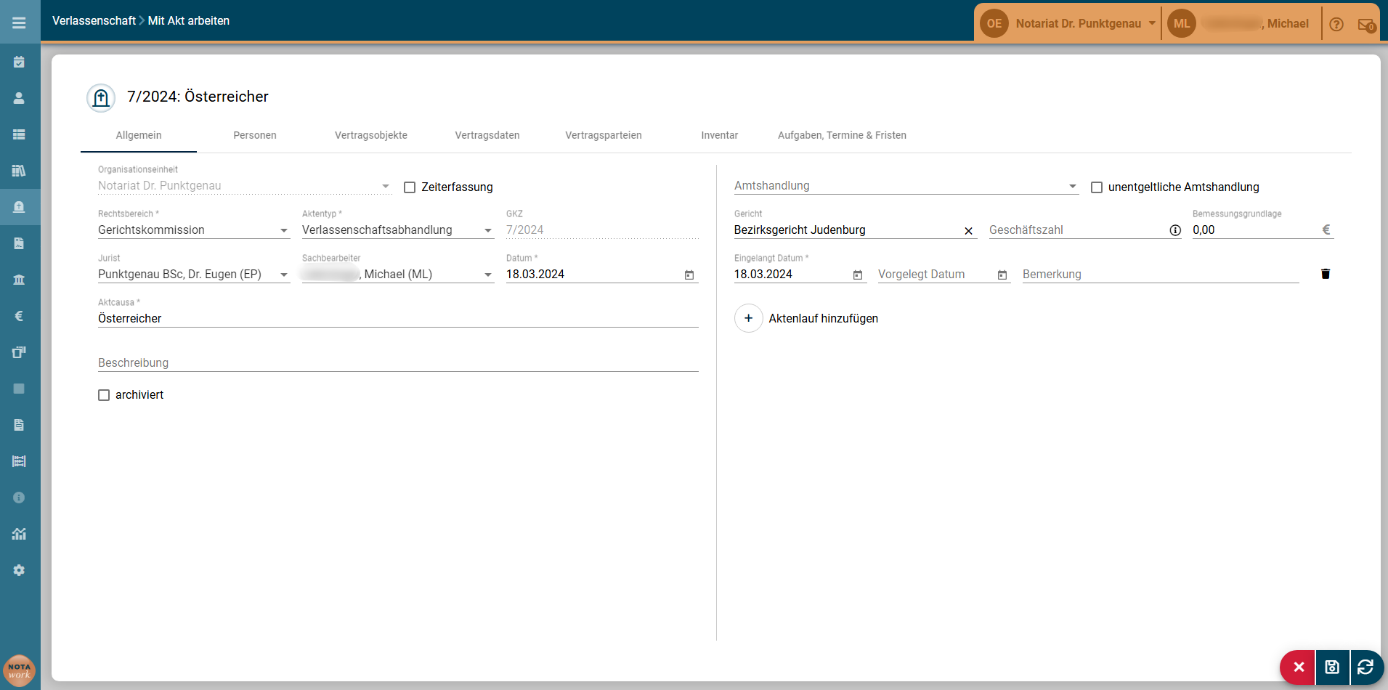Open the Organisationseinheit dropdown arrow
This screenshot has width=1388, height=690.
click(386, 186)
